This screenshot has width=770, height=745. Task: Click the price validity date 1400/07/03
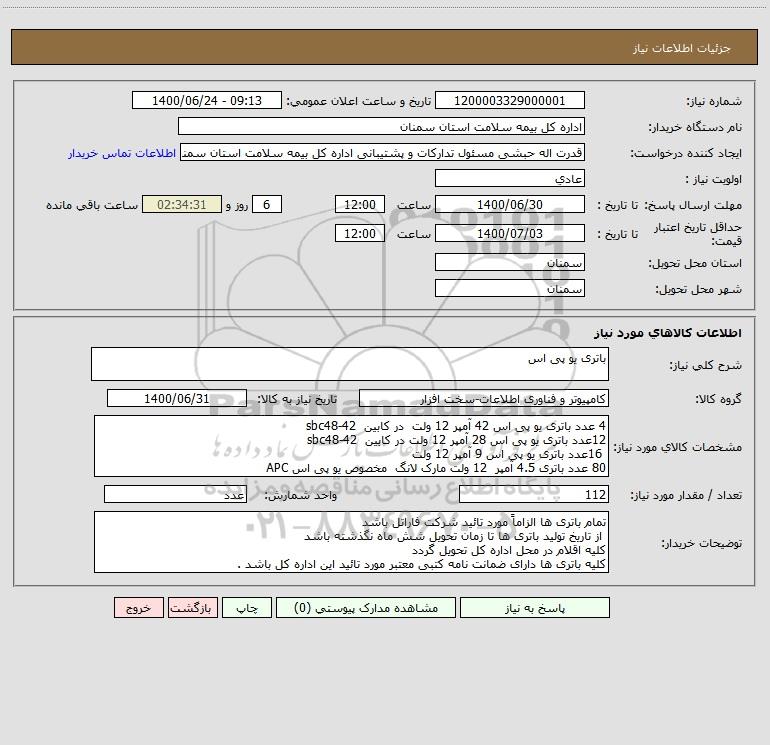click(x=510, y=233)
